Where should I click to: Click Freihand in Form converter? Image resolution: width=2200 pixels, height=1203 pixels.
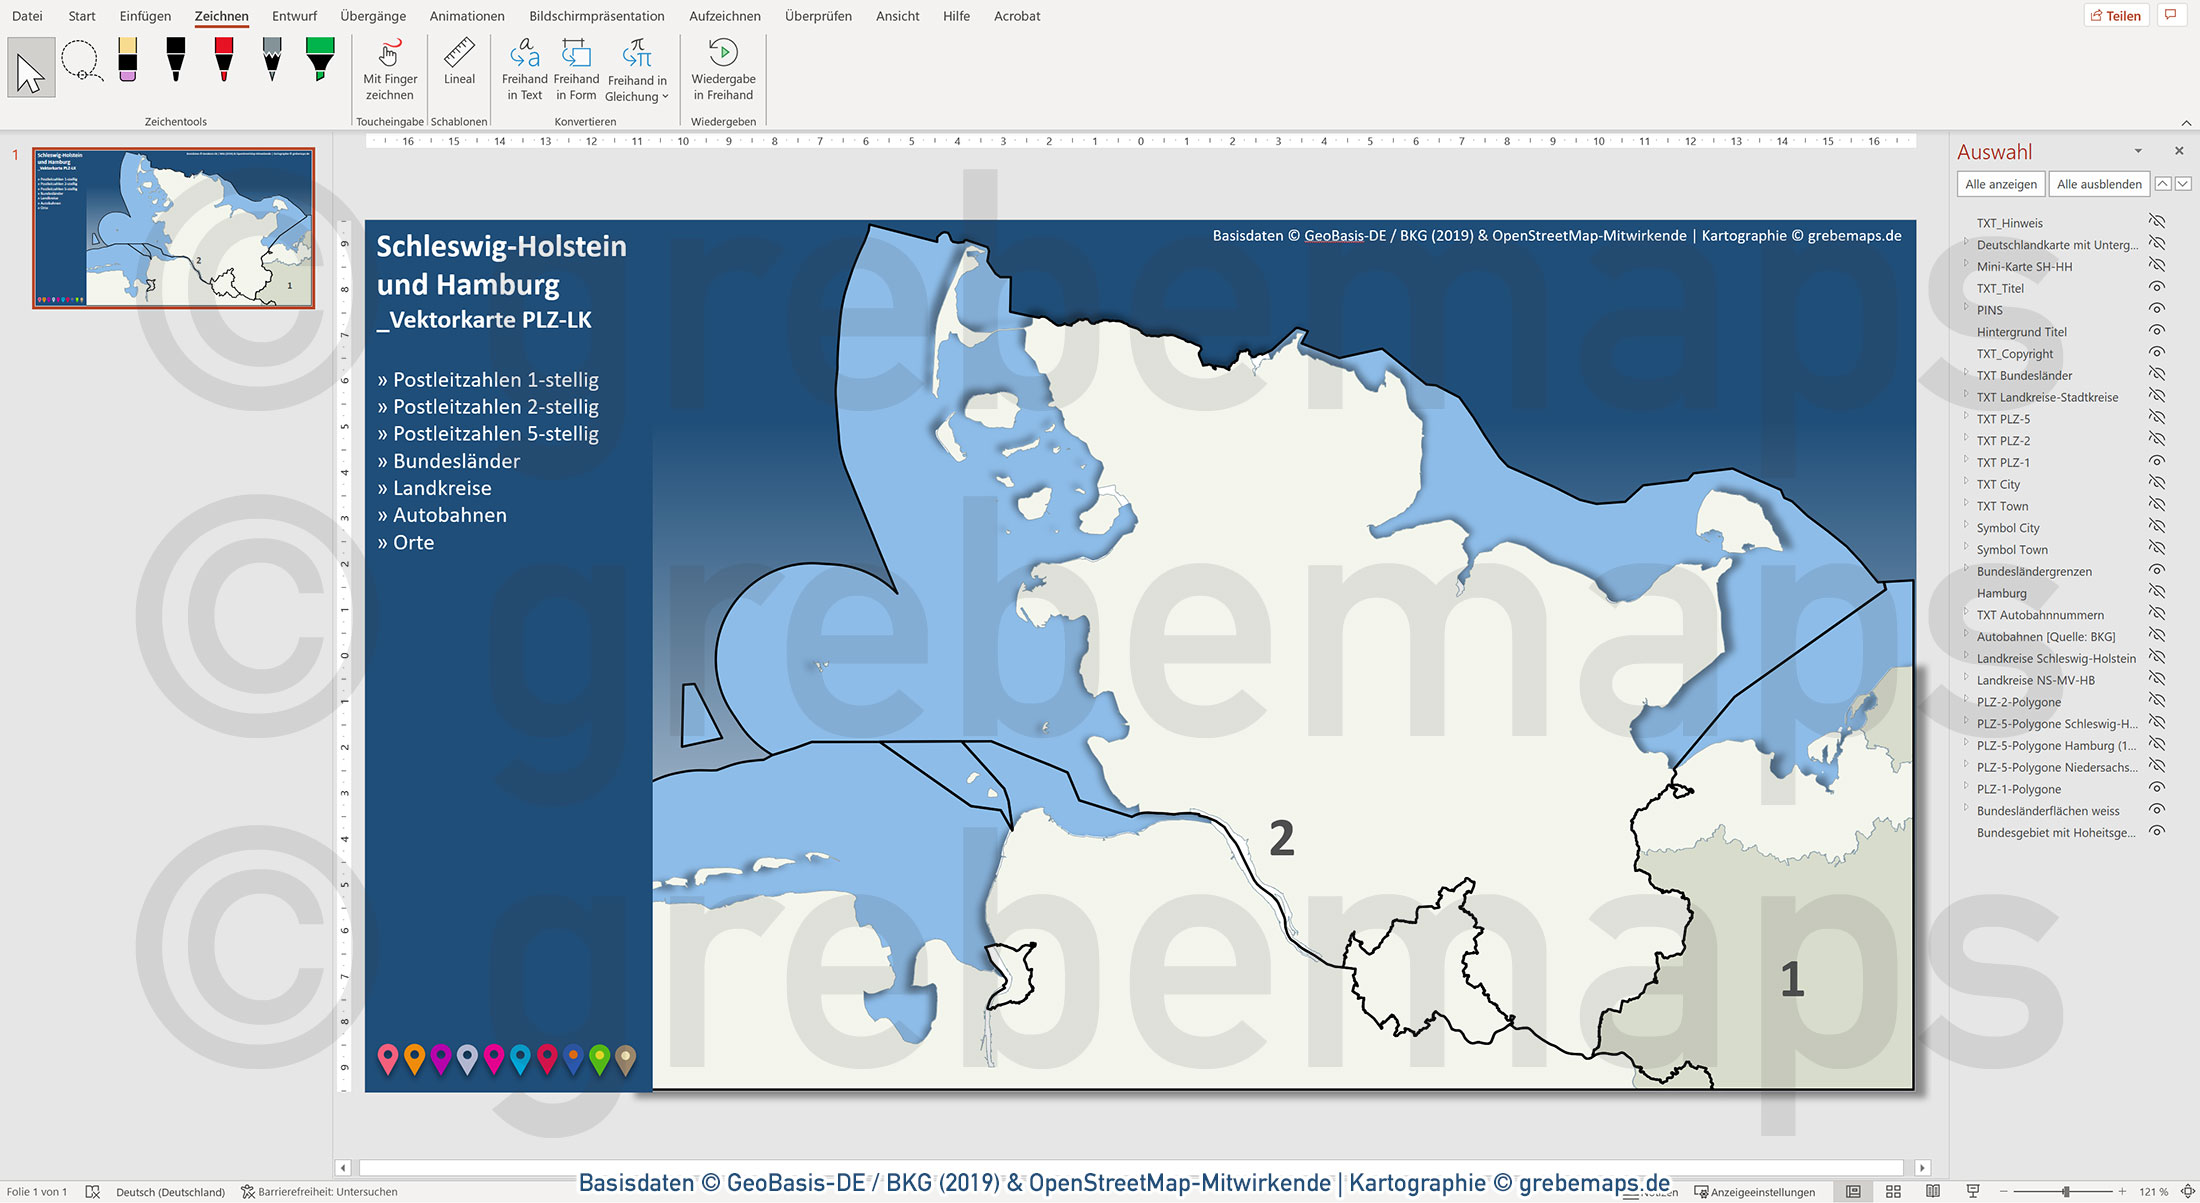point(576,70)
